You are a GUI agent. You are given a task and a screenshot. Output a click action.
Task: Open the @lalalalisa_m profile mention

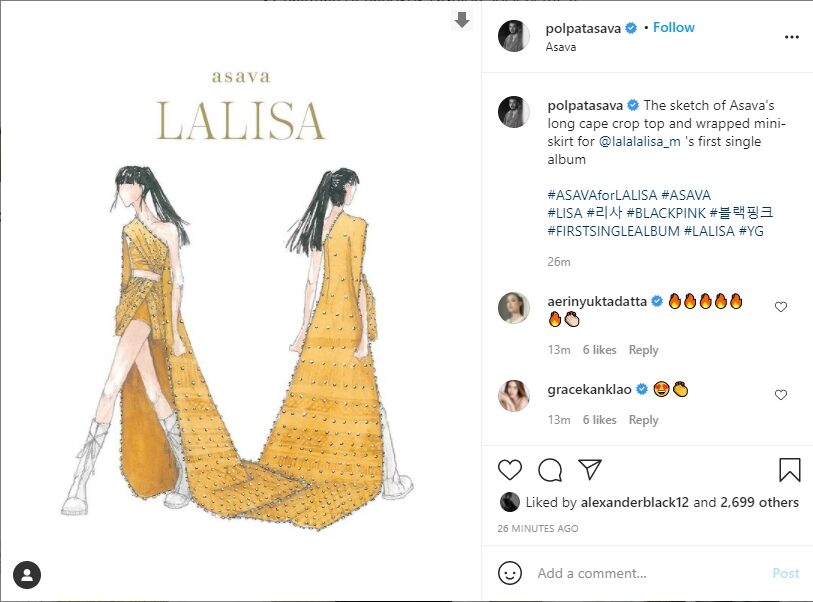[639, 142]
